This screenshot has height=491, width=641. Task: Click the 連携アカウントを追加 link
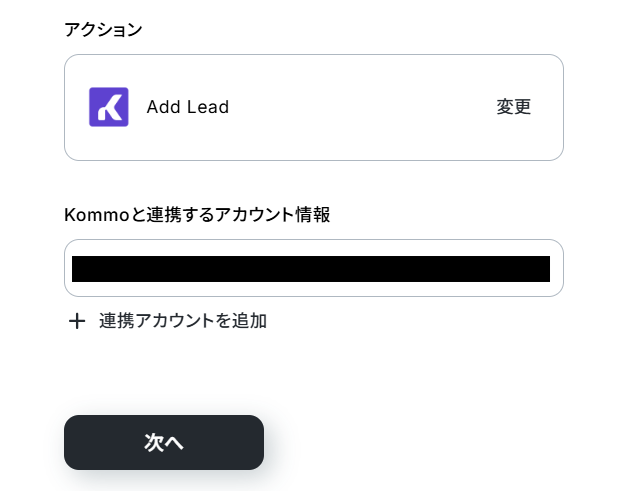[182, 321]
